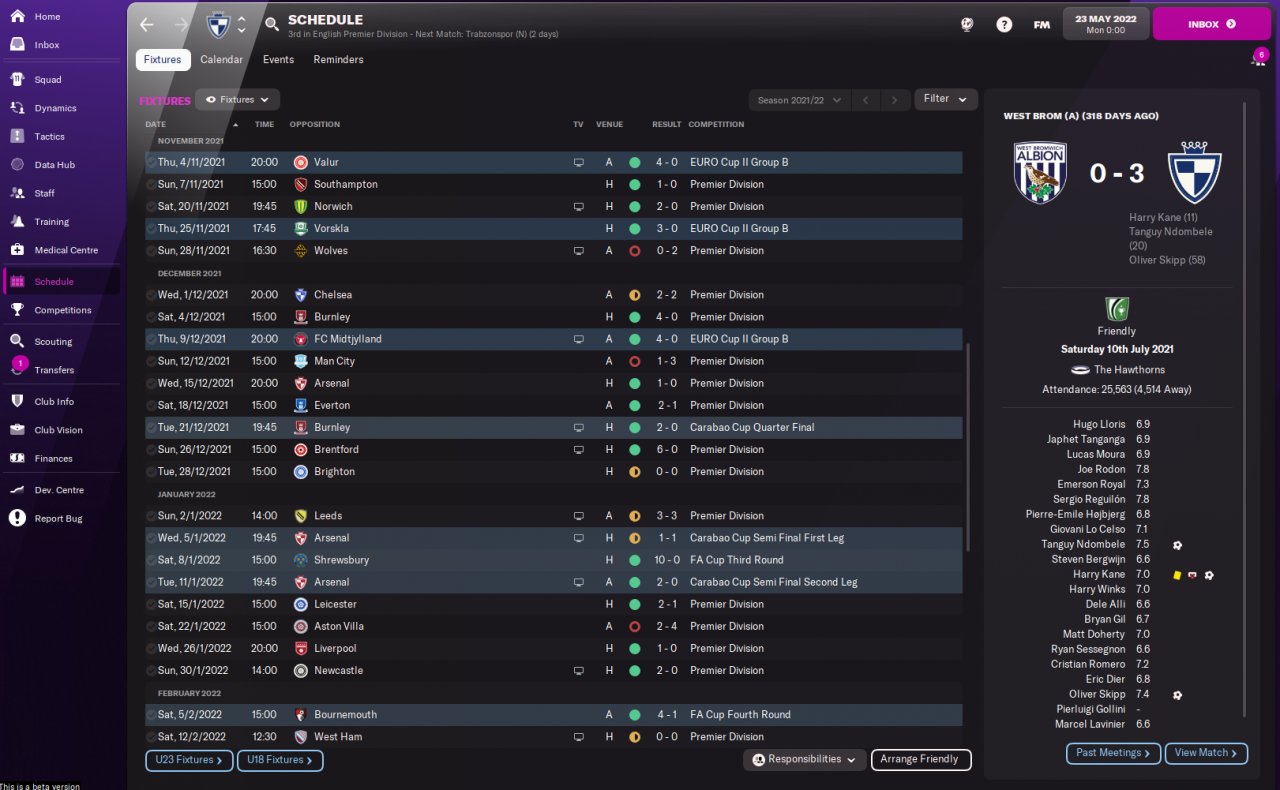The height and width of the screenshot is (790, 1280).
Task: Click the Valur team badge in fixtures list
Action: (x=301, y=162)
